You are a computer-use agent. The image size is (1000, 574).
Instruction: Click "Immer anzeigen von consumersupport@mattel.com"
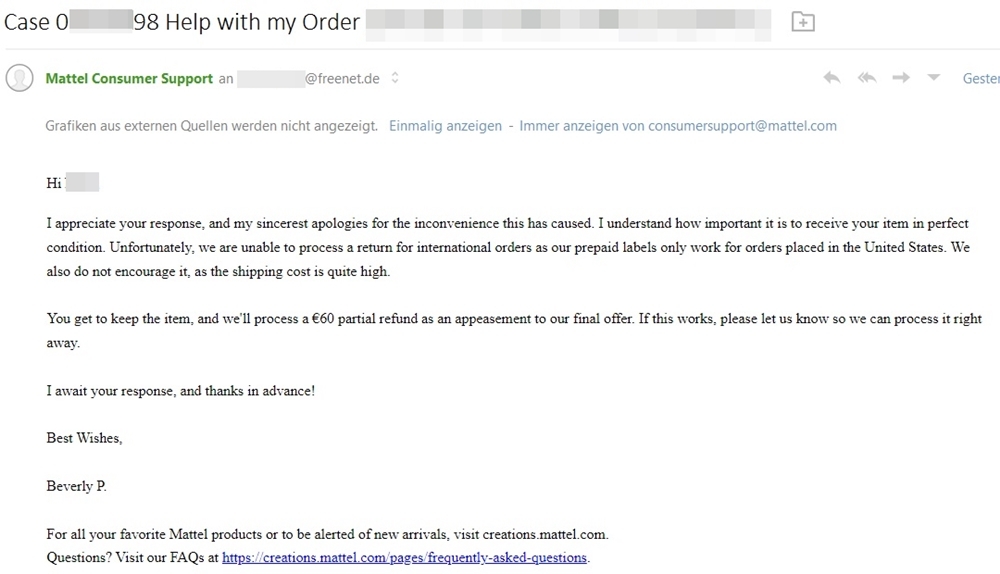pyautogui.click(x=677, y=126)
